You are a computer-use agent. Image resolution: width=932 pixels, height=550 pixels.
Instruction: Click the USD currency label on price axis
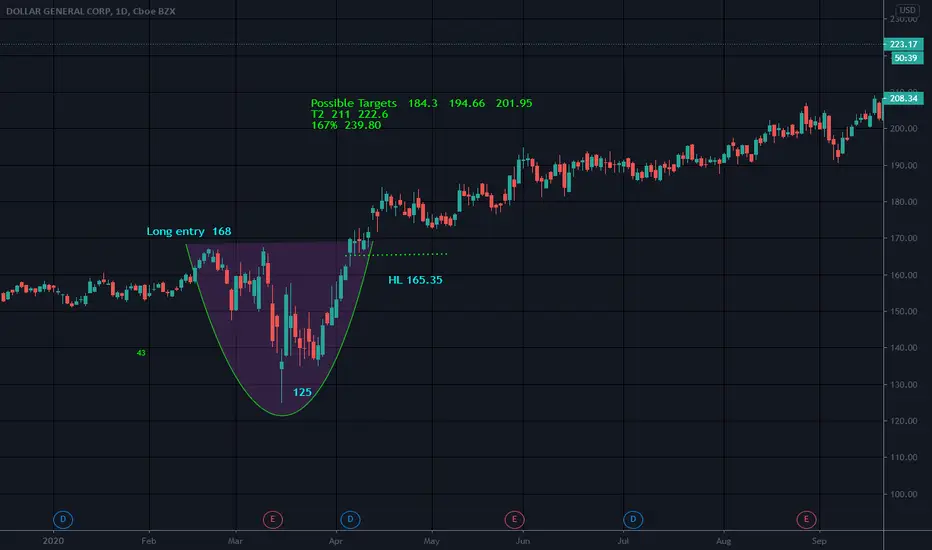pos(907,10)
